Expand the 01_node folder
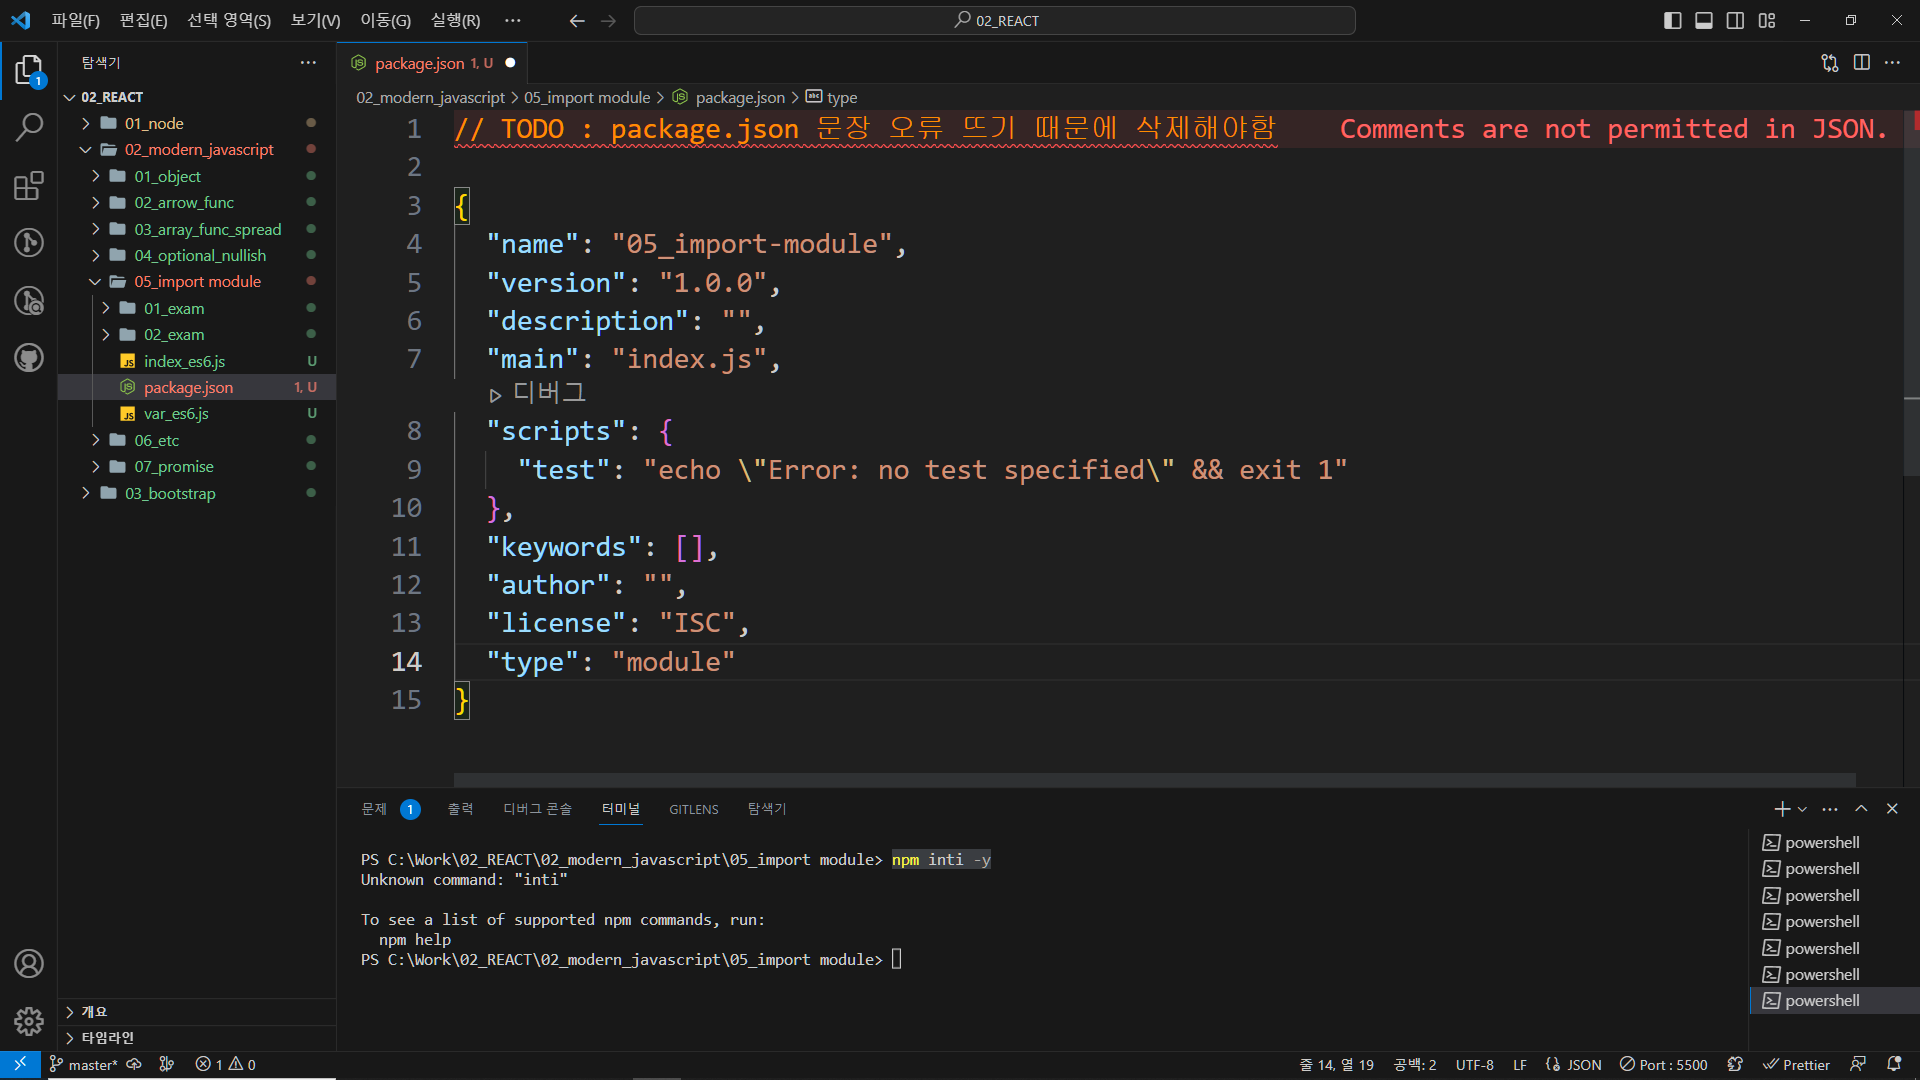Screen dimensions: 1920x1080 [x=154, y=123]
